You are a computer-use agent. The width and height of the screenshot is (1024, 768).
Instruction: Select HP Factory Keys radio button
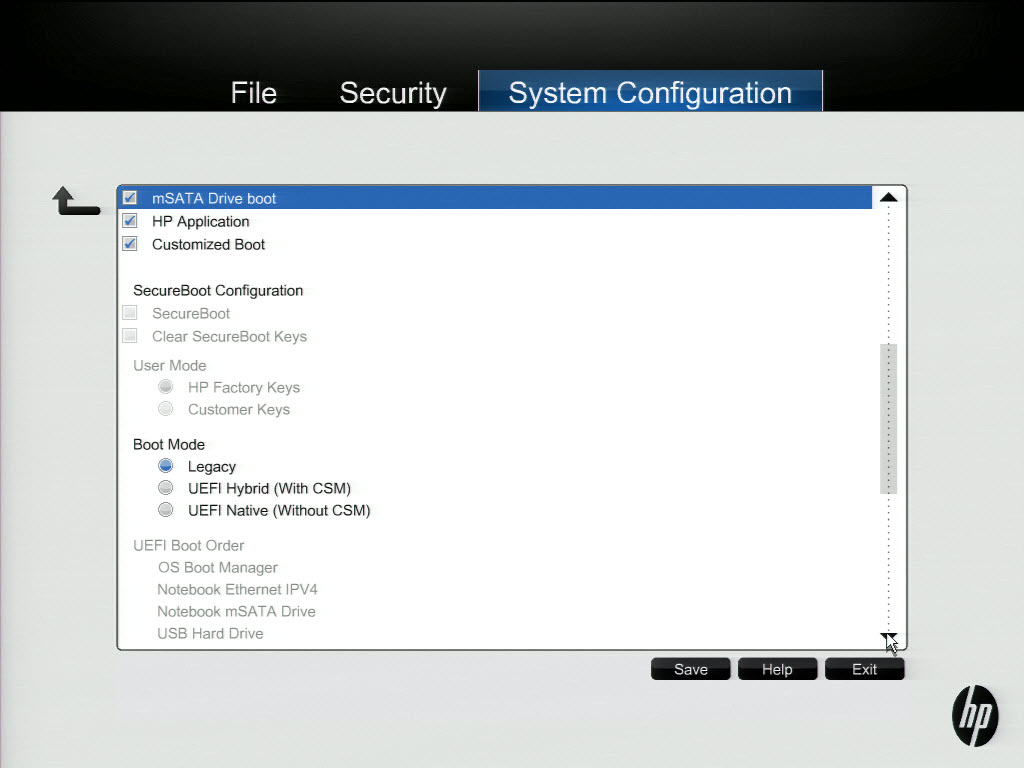coord(166,387)
